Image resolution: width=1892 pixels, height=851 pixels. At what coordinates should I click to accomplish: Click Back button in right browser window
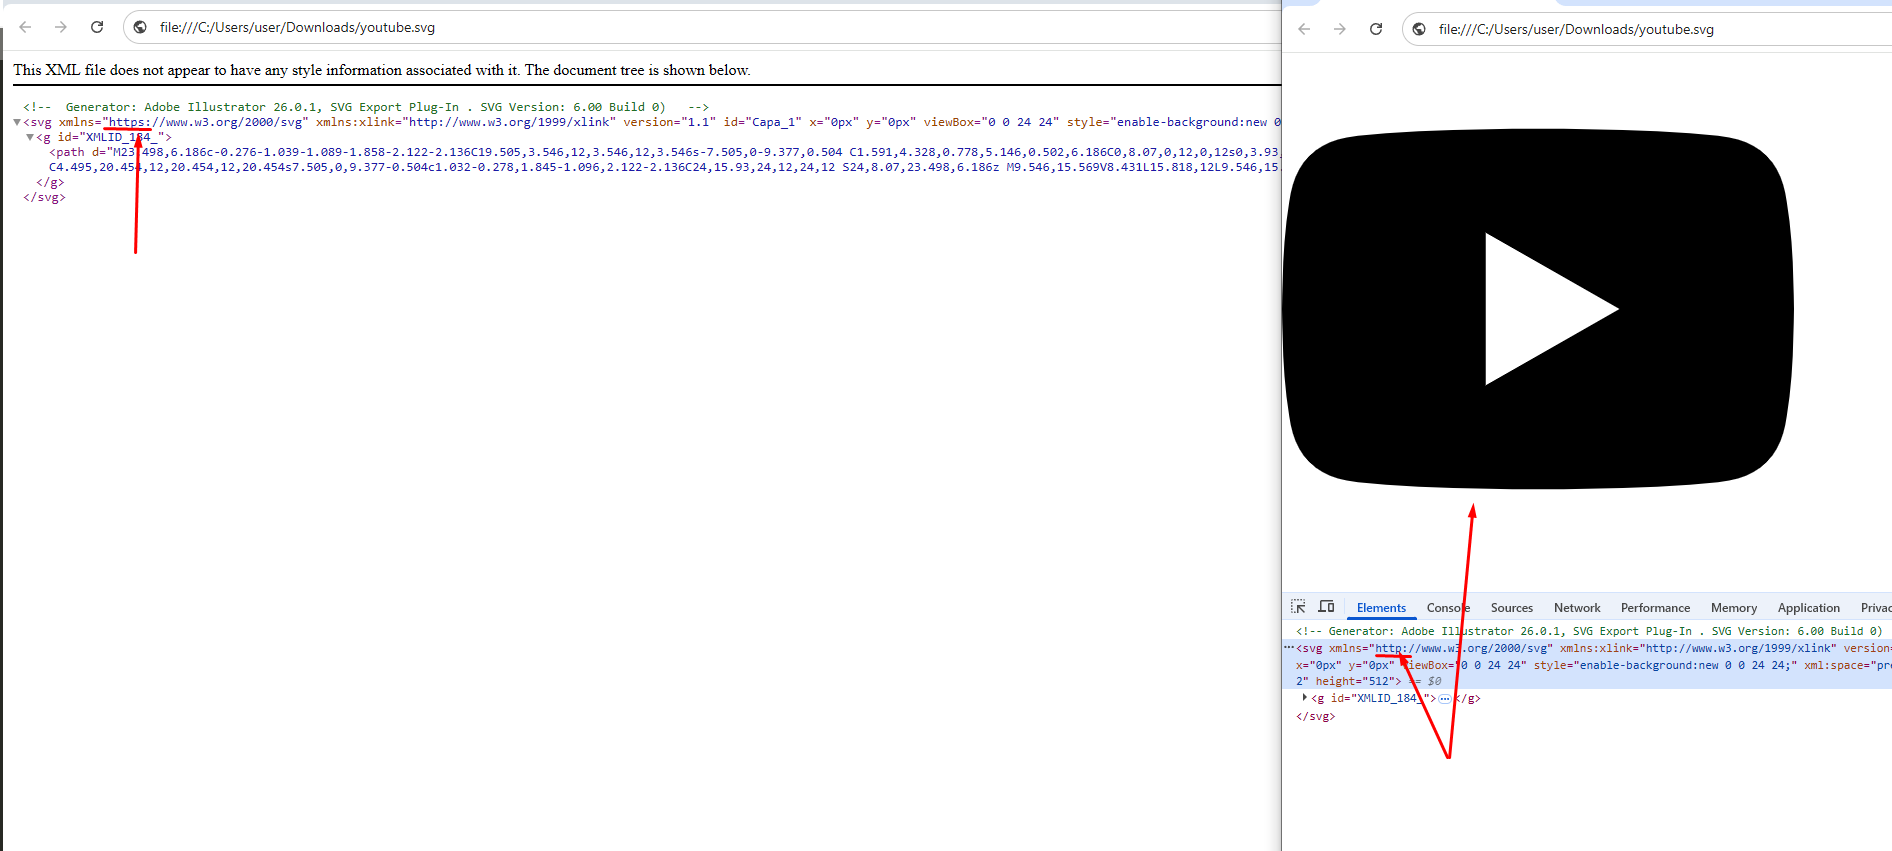(x=1304, y=29)
